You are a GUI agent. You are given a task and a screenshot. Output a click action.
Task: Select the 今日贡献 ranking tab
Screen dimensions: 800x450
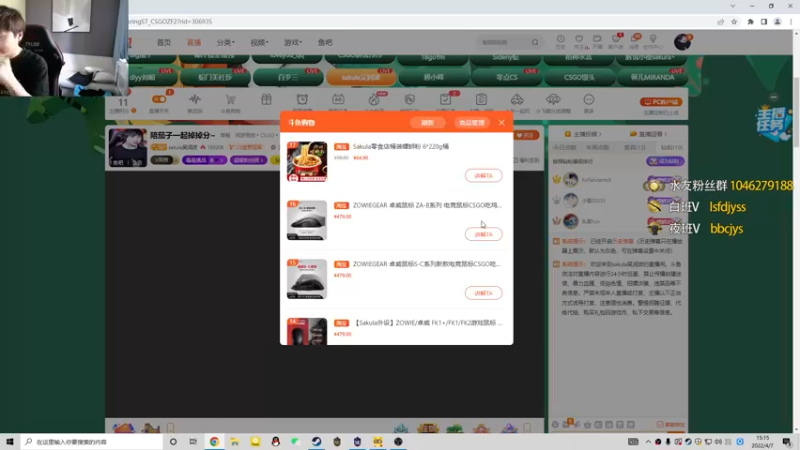pyautogui.click(x=564, y=147)
